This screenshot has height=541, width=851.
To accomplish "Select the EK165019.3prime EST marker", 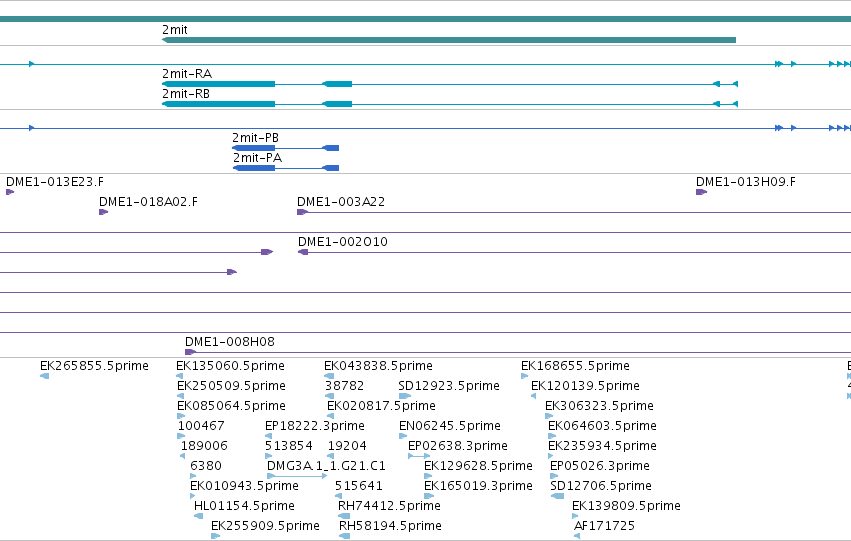I will pyautogui.click(x=429, y=497).
